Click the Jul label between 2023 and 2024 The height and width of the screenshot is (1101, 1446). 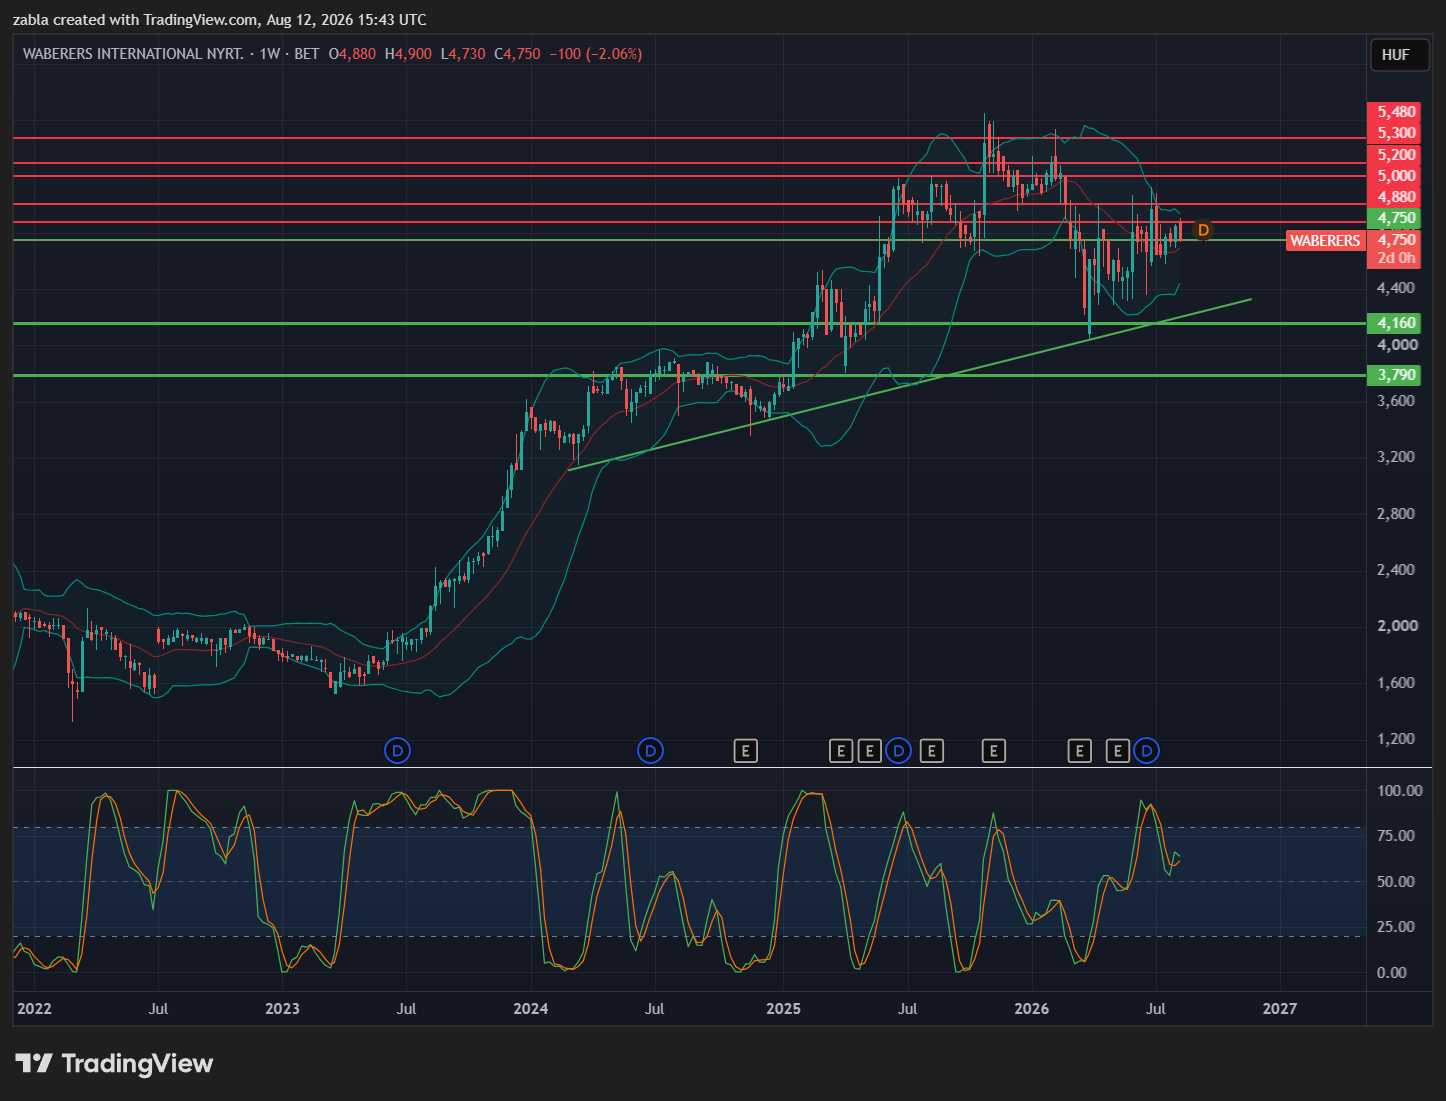tap(406, 1008)
